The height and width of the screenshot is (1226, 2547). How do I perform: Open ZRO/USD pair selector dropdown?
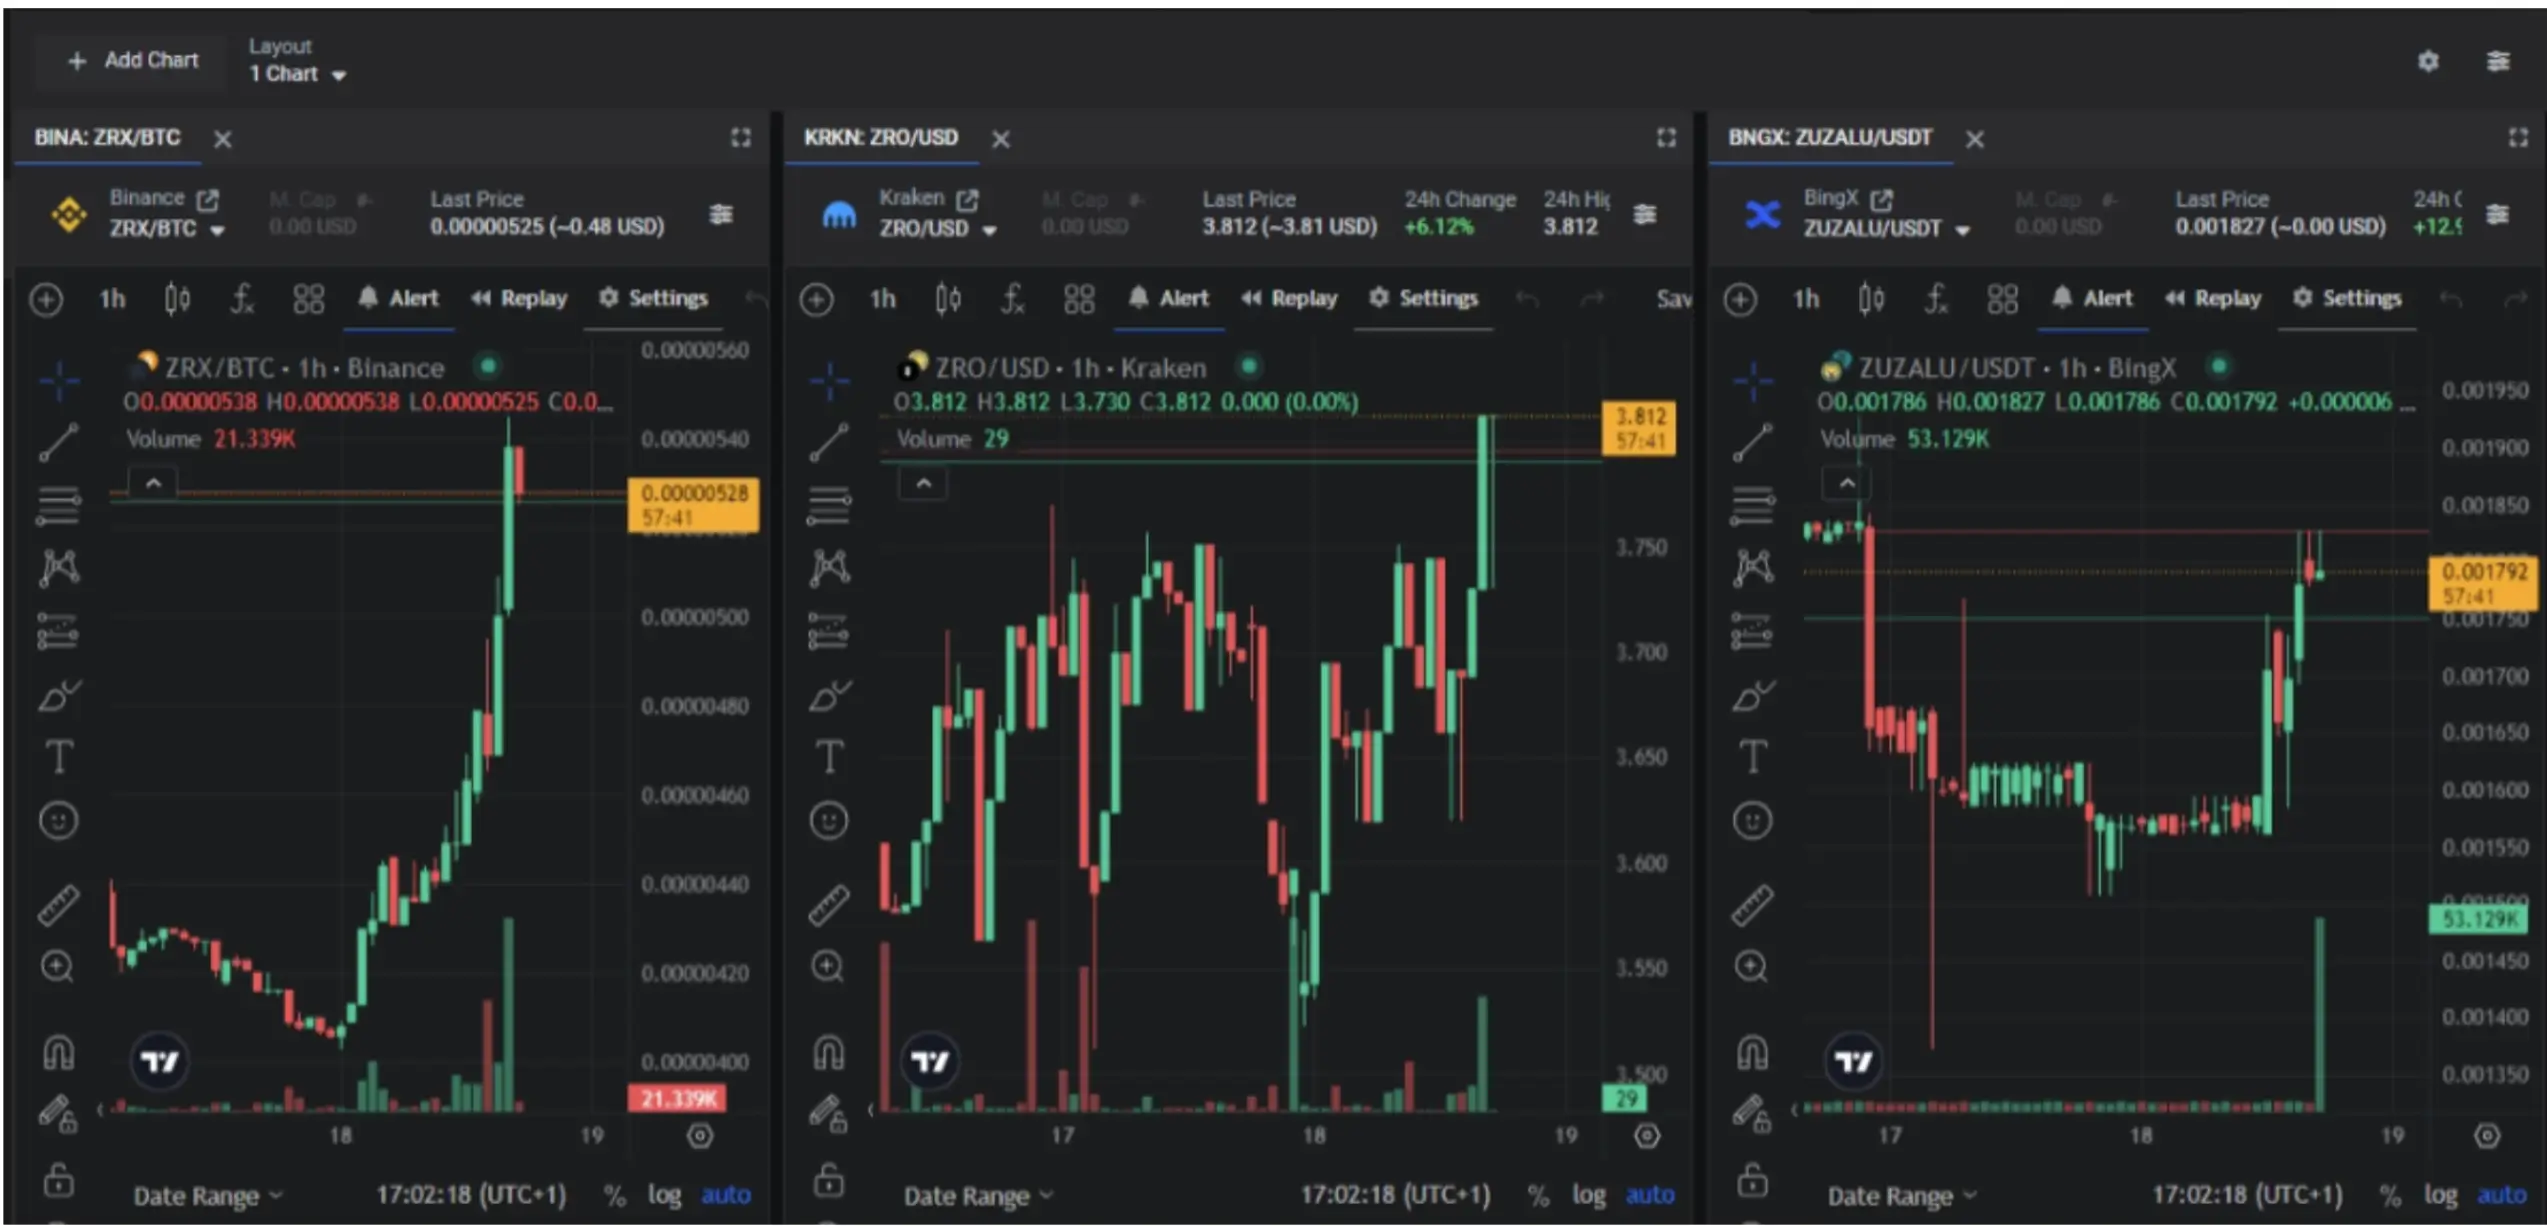[938, 229]
